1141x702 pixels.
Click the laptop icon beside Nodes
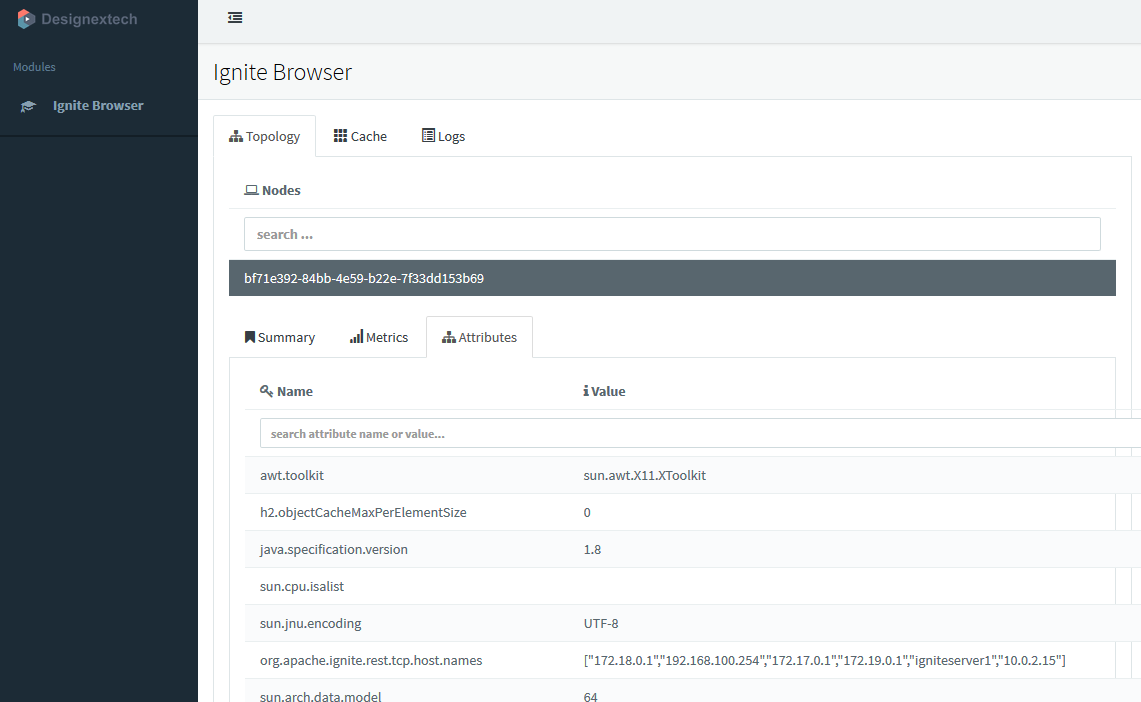[251, 190]
